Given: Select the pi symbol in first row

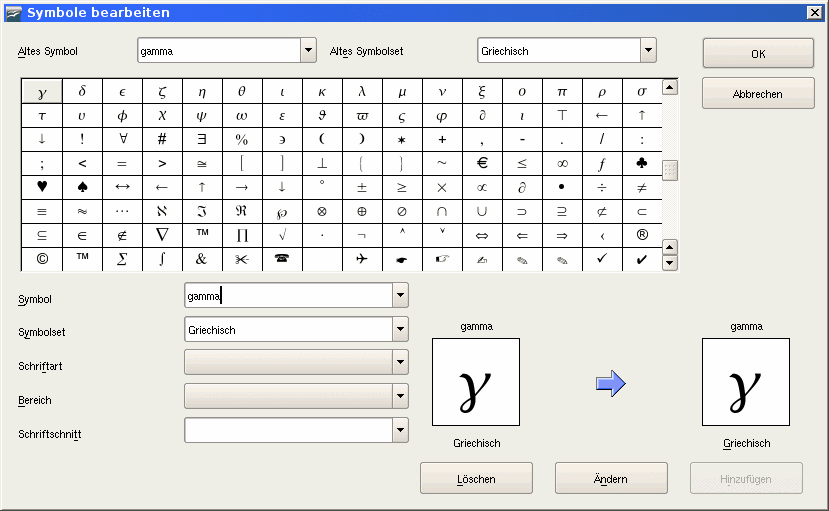Looking at the screenshot, I should click(x=562, y=91).
